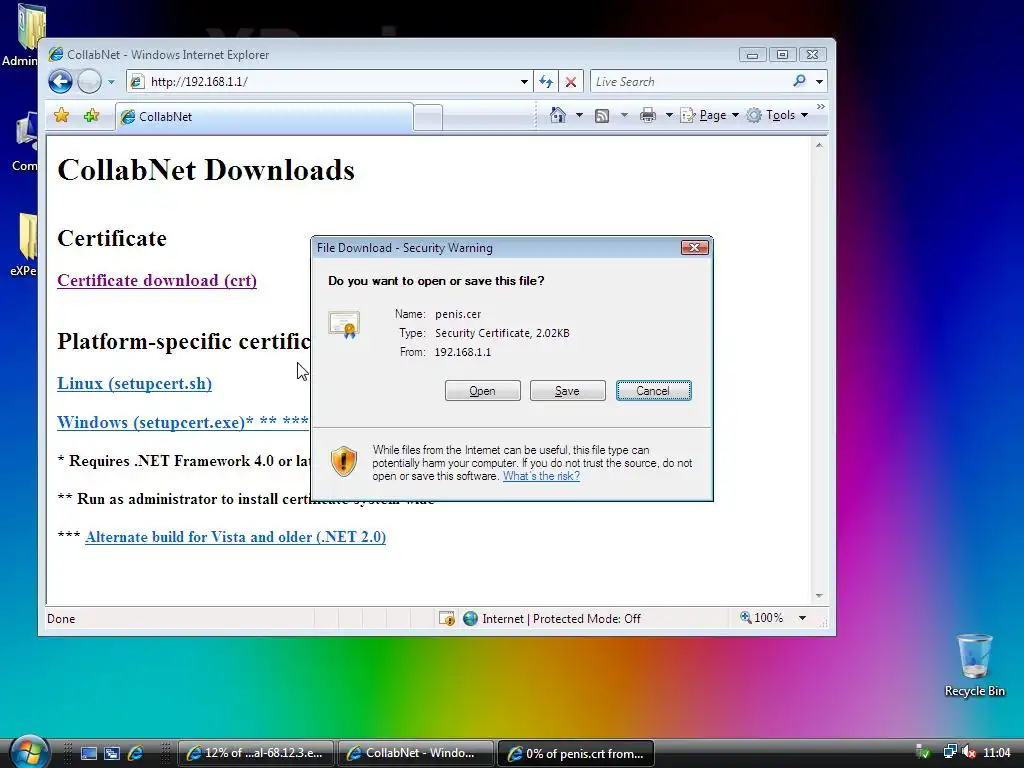Select the eXPe folder desktop icon

pos(24,245)
